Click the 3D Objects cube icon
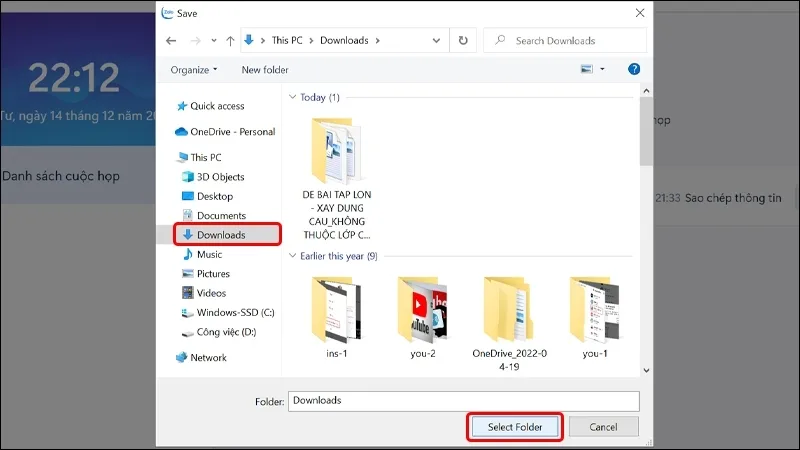Viewport: 800px width, 450px height. pos(187,177)
